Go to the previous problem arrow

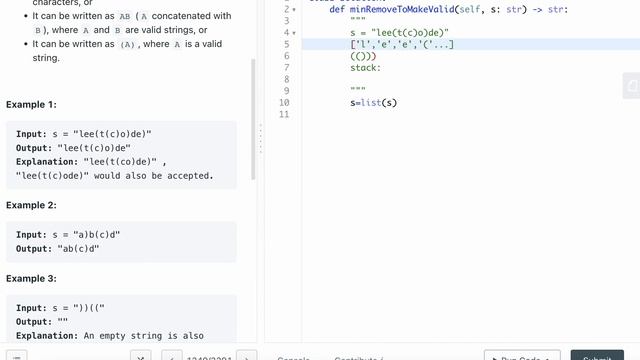(x=171, y=356)
